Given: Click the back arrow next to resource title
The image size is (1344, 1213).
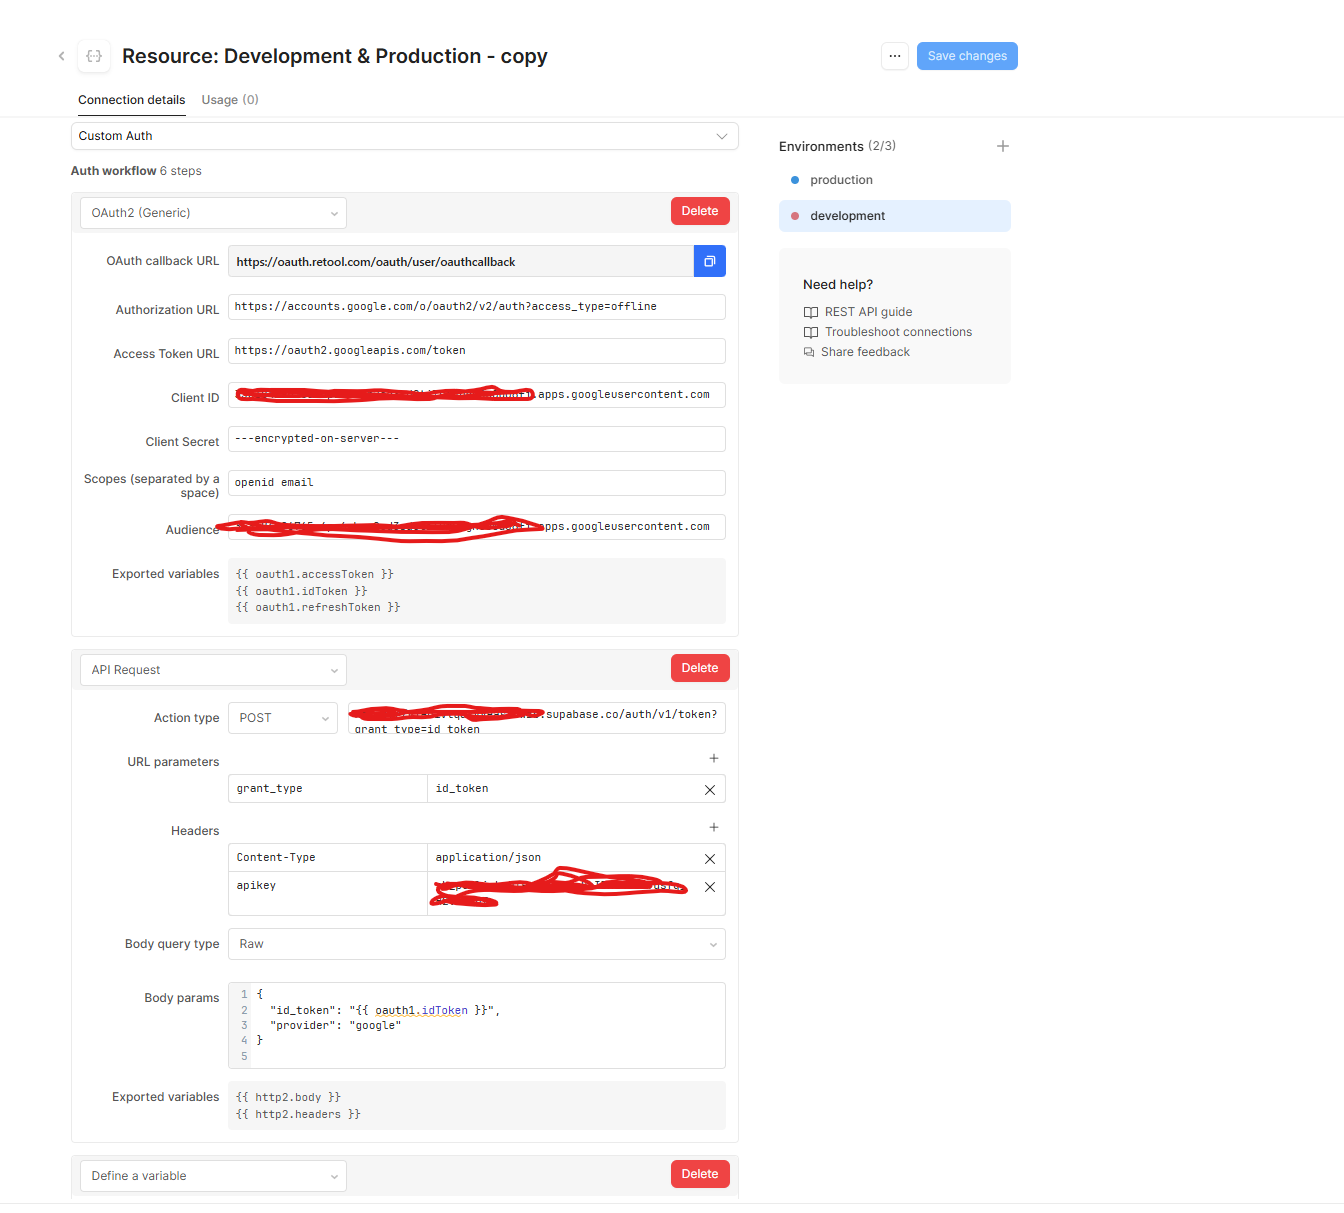Looking at the screenshot, I should [62, 56].
